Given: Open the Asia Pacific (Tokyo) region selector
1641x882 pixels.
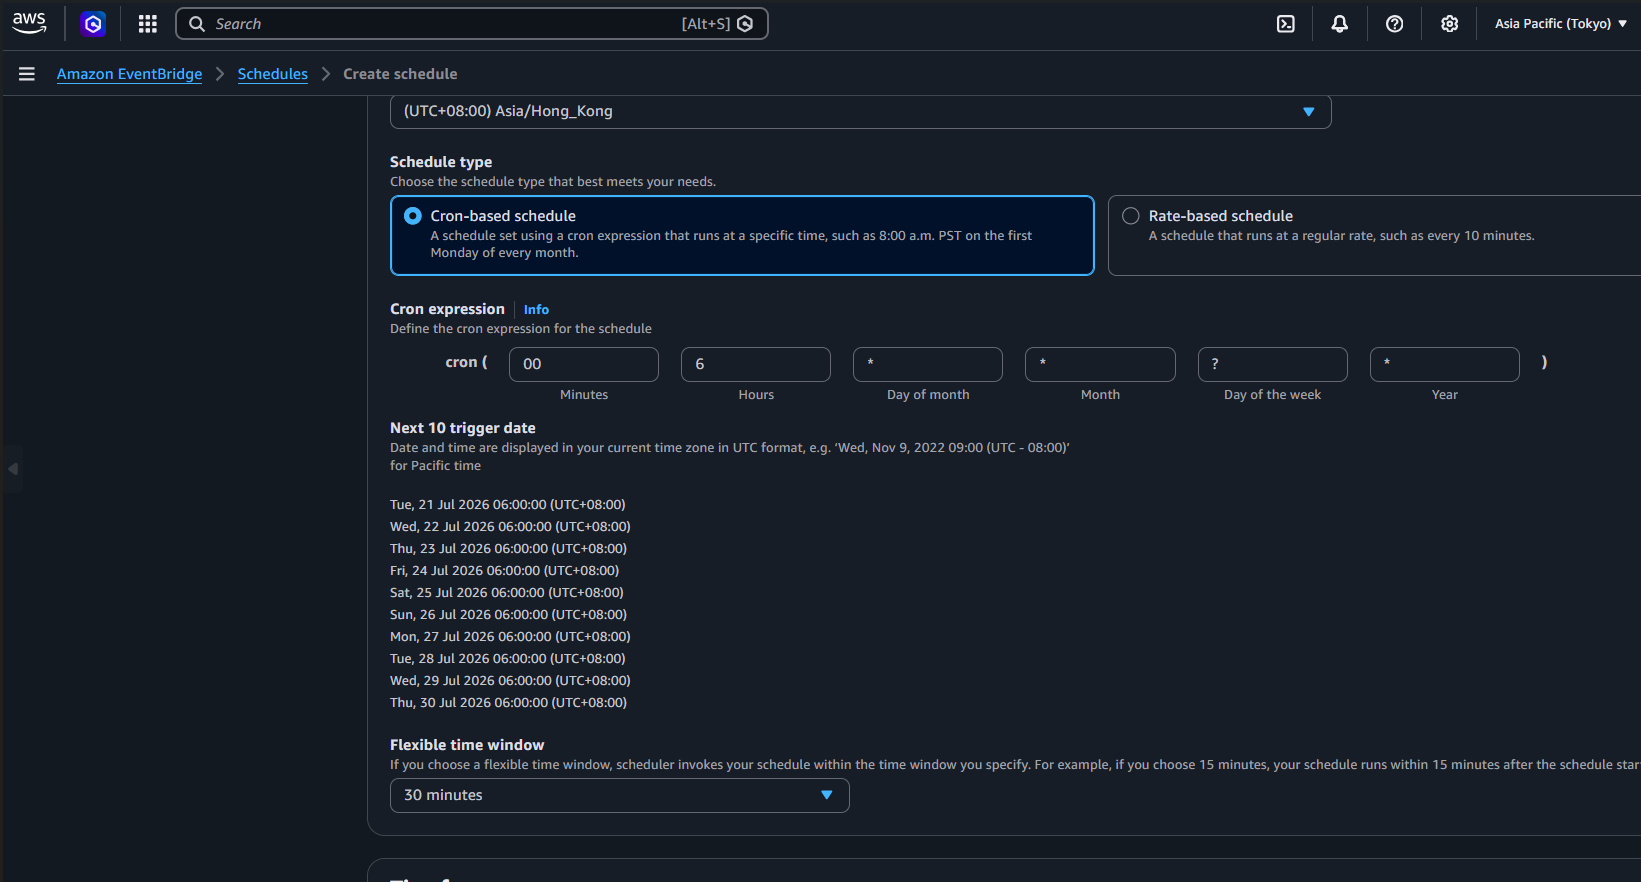Looking at the screenshot, I should (1560, 24).
